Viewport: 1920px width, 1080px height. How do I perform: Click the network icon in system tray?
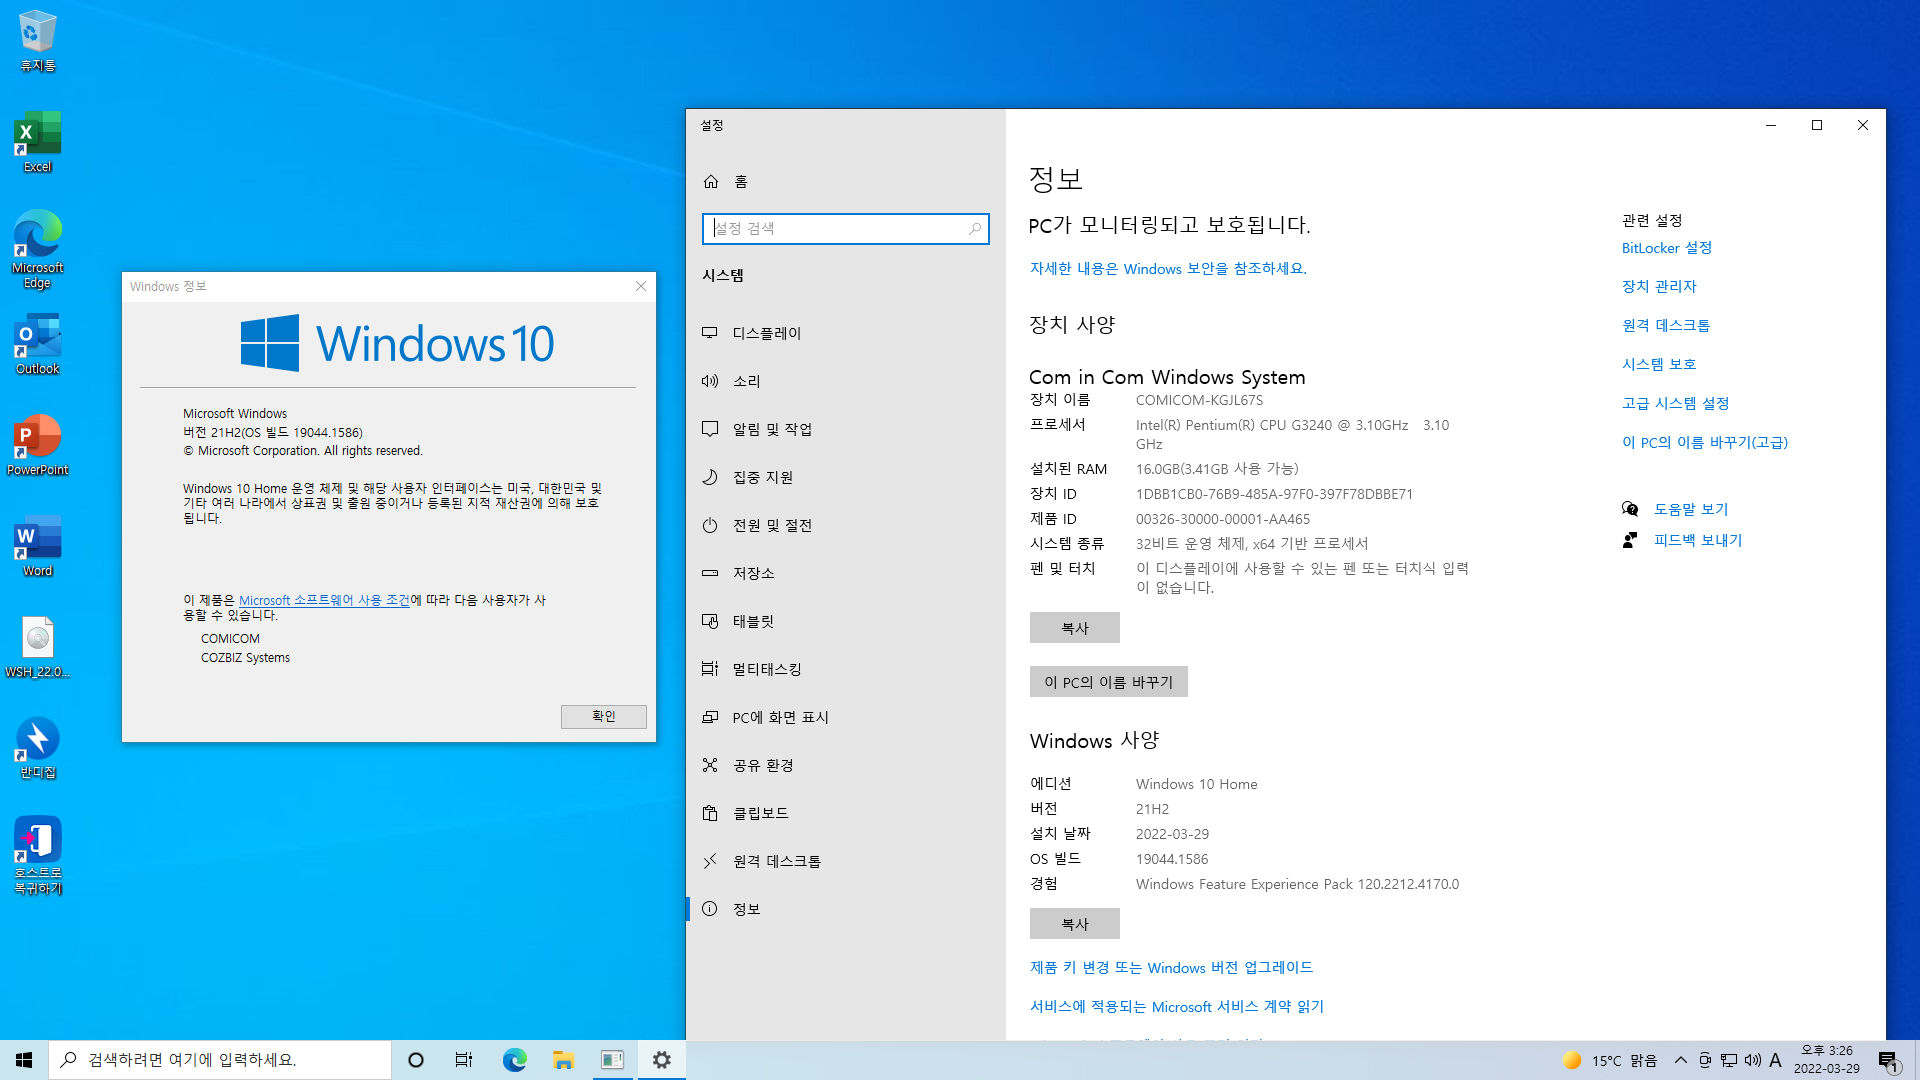(x=1729, y=1060)
